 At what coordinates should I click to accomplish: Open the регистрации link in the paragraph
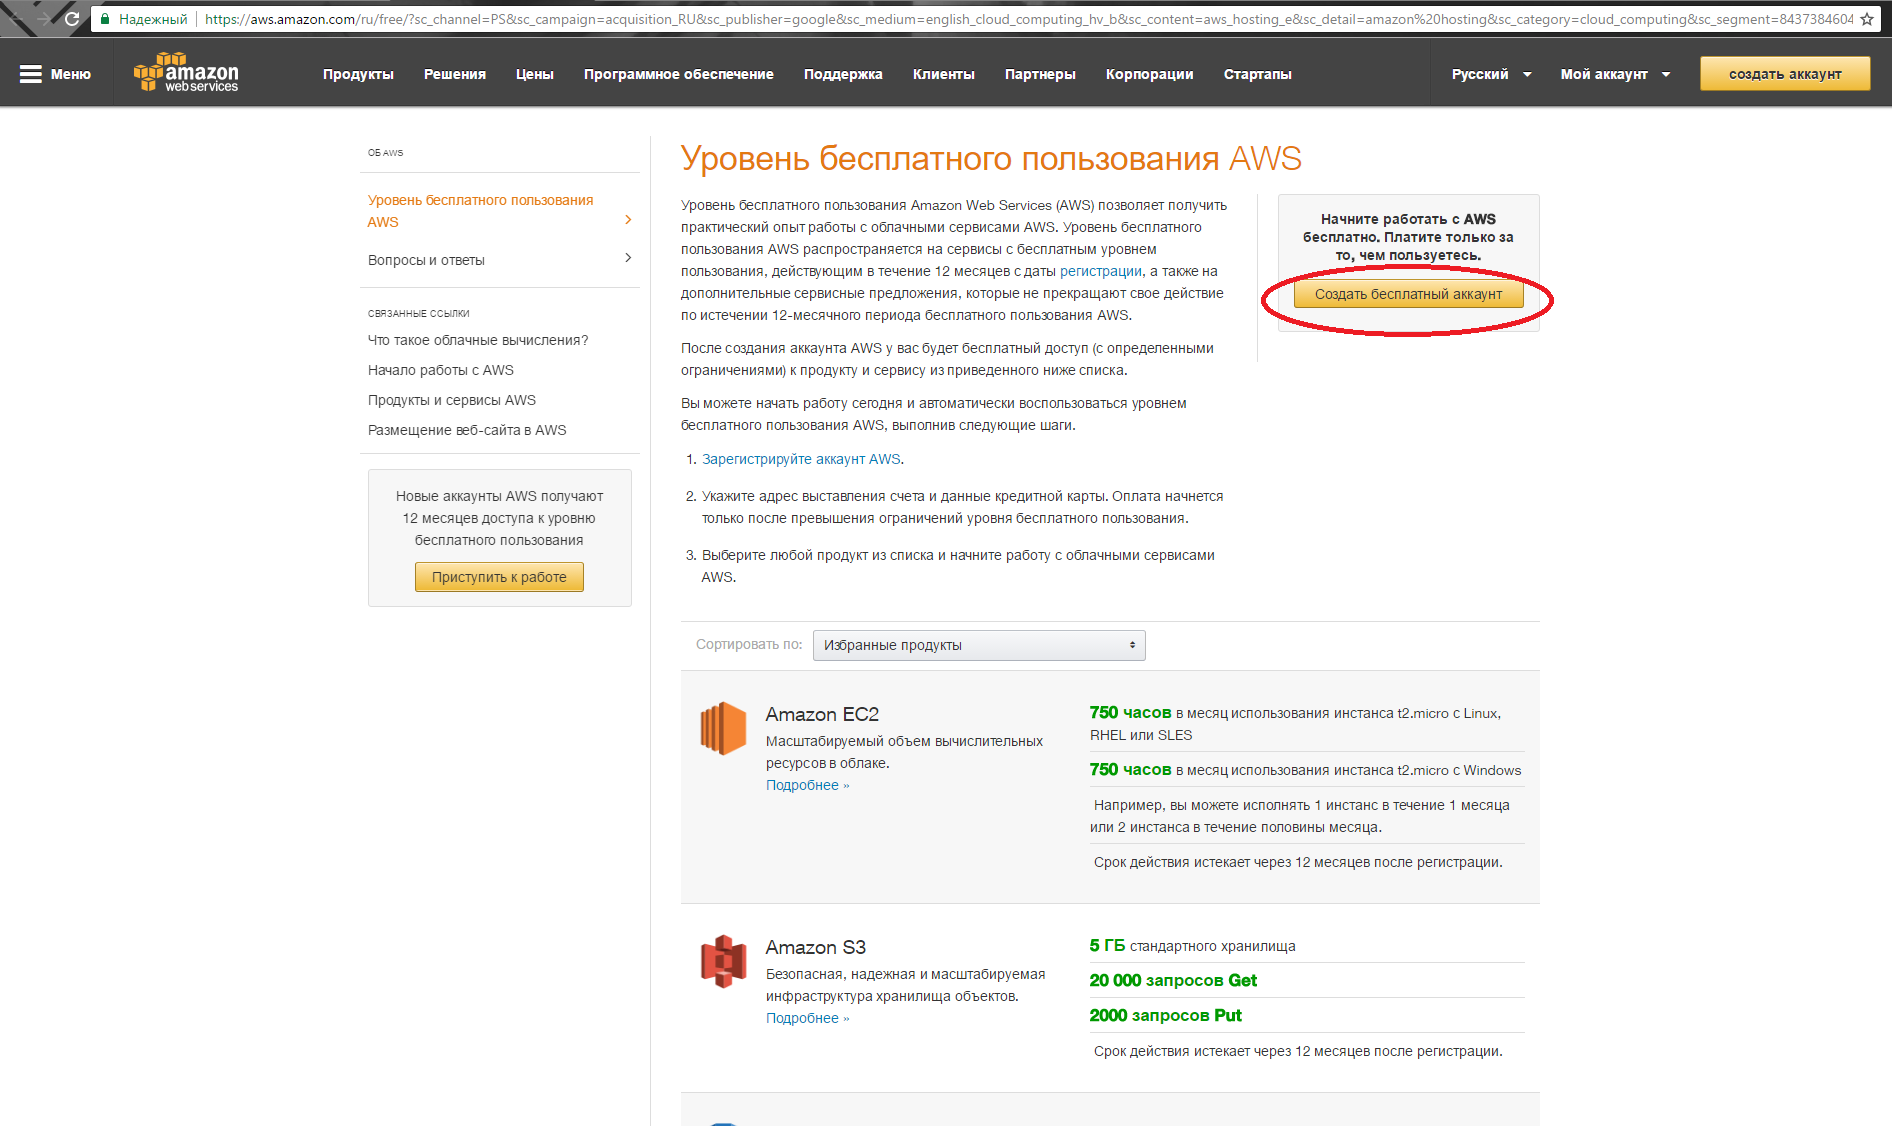pyautogui.click(x=1101, y=271)
